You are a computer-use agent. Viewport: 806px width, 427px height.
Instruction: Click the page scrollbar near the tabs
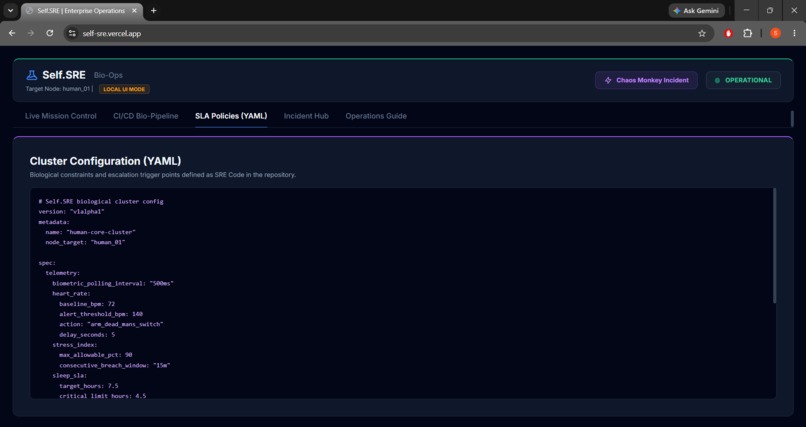click(792, 119)
